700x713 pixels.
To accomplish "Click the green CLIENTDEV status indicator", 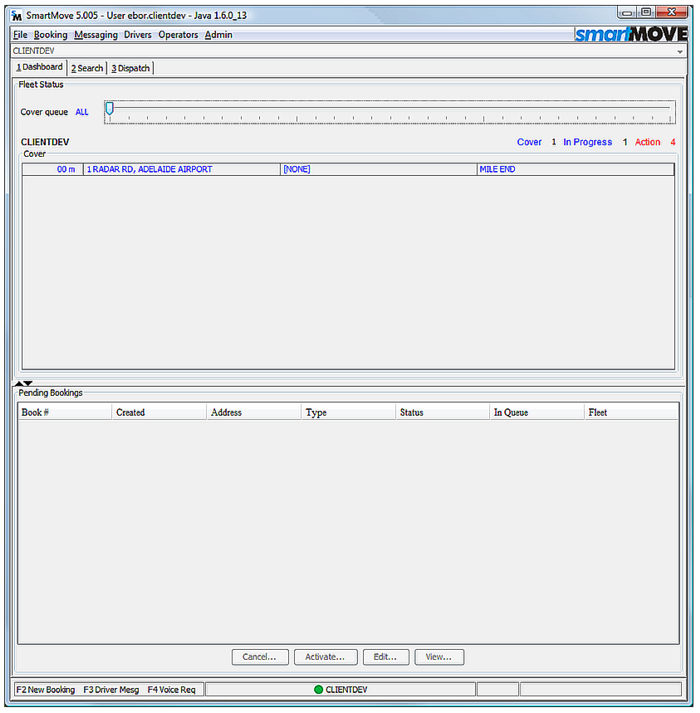I will (x=318, y=690).
